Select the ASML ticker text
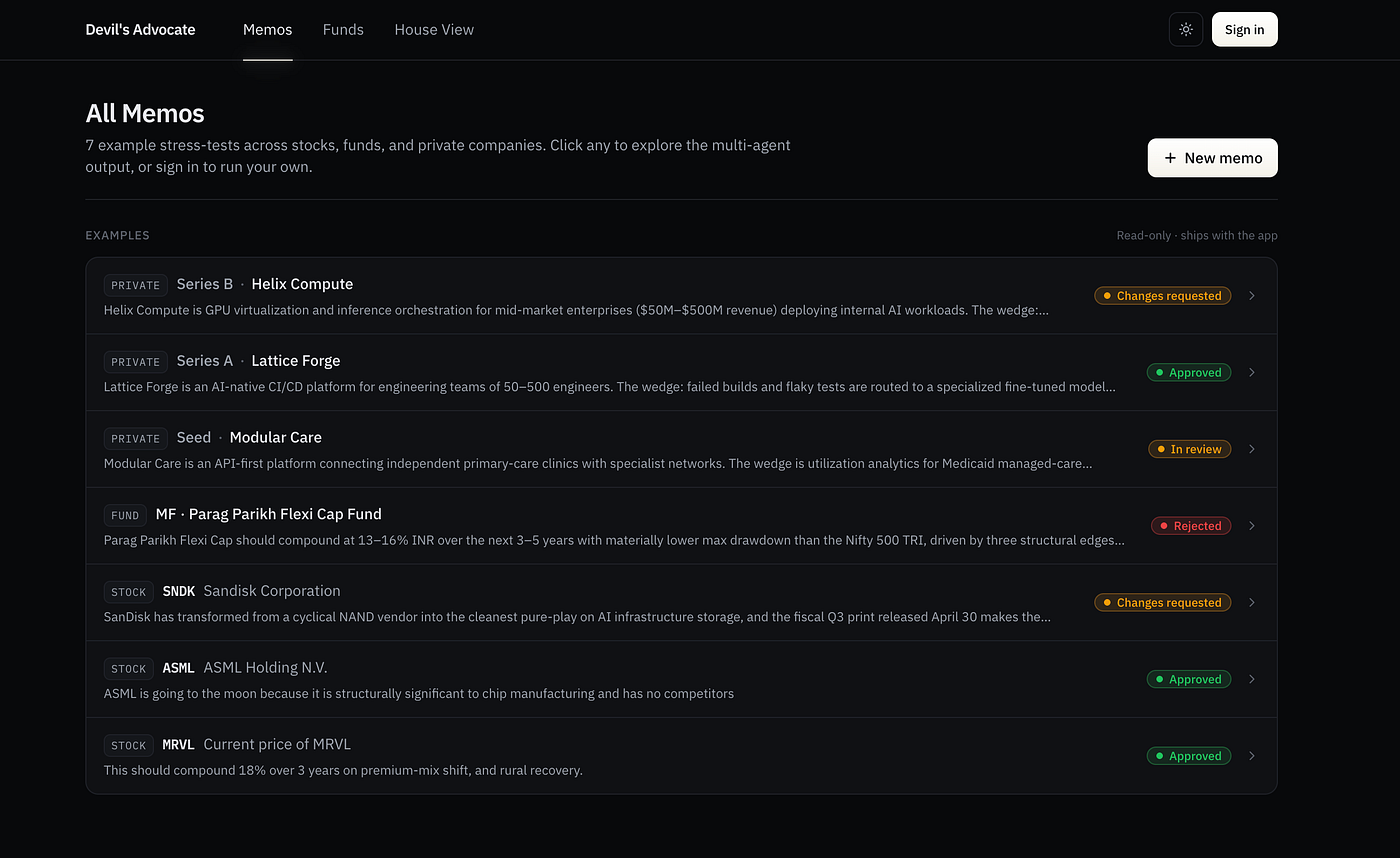Screen dimensions: 1400x858 tap(179, 668)
